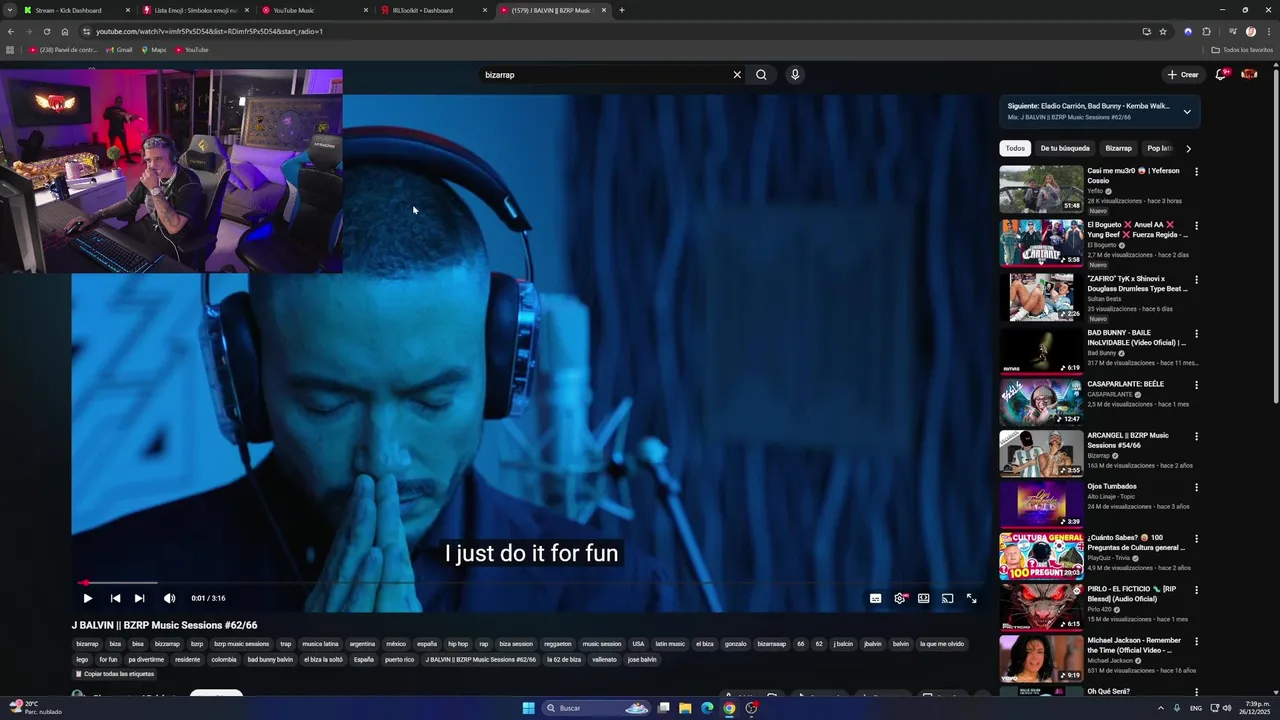The width and height of the screenshot is (1280, 720).
Task: Click the 'hip hop' video tag
Action: click(458, 644)
